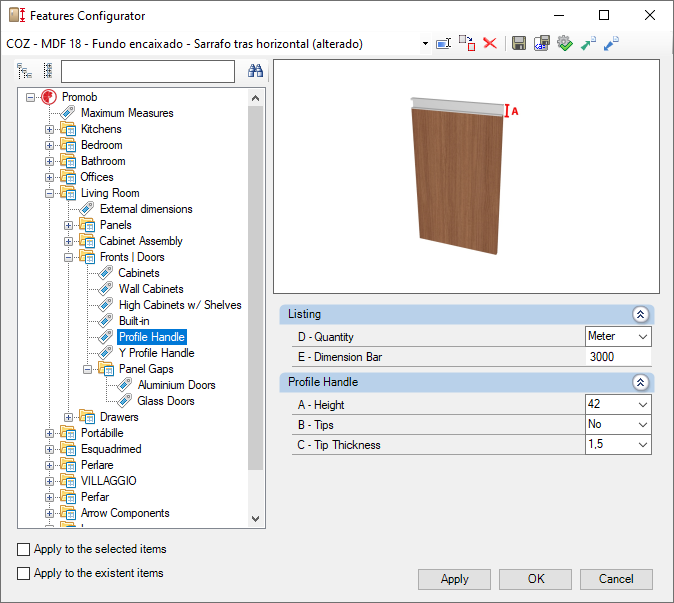This screenshot has width=674, height=603.
Task: Delete configuration with red X icon
Action: 490,43
